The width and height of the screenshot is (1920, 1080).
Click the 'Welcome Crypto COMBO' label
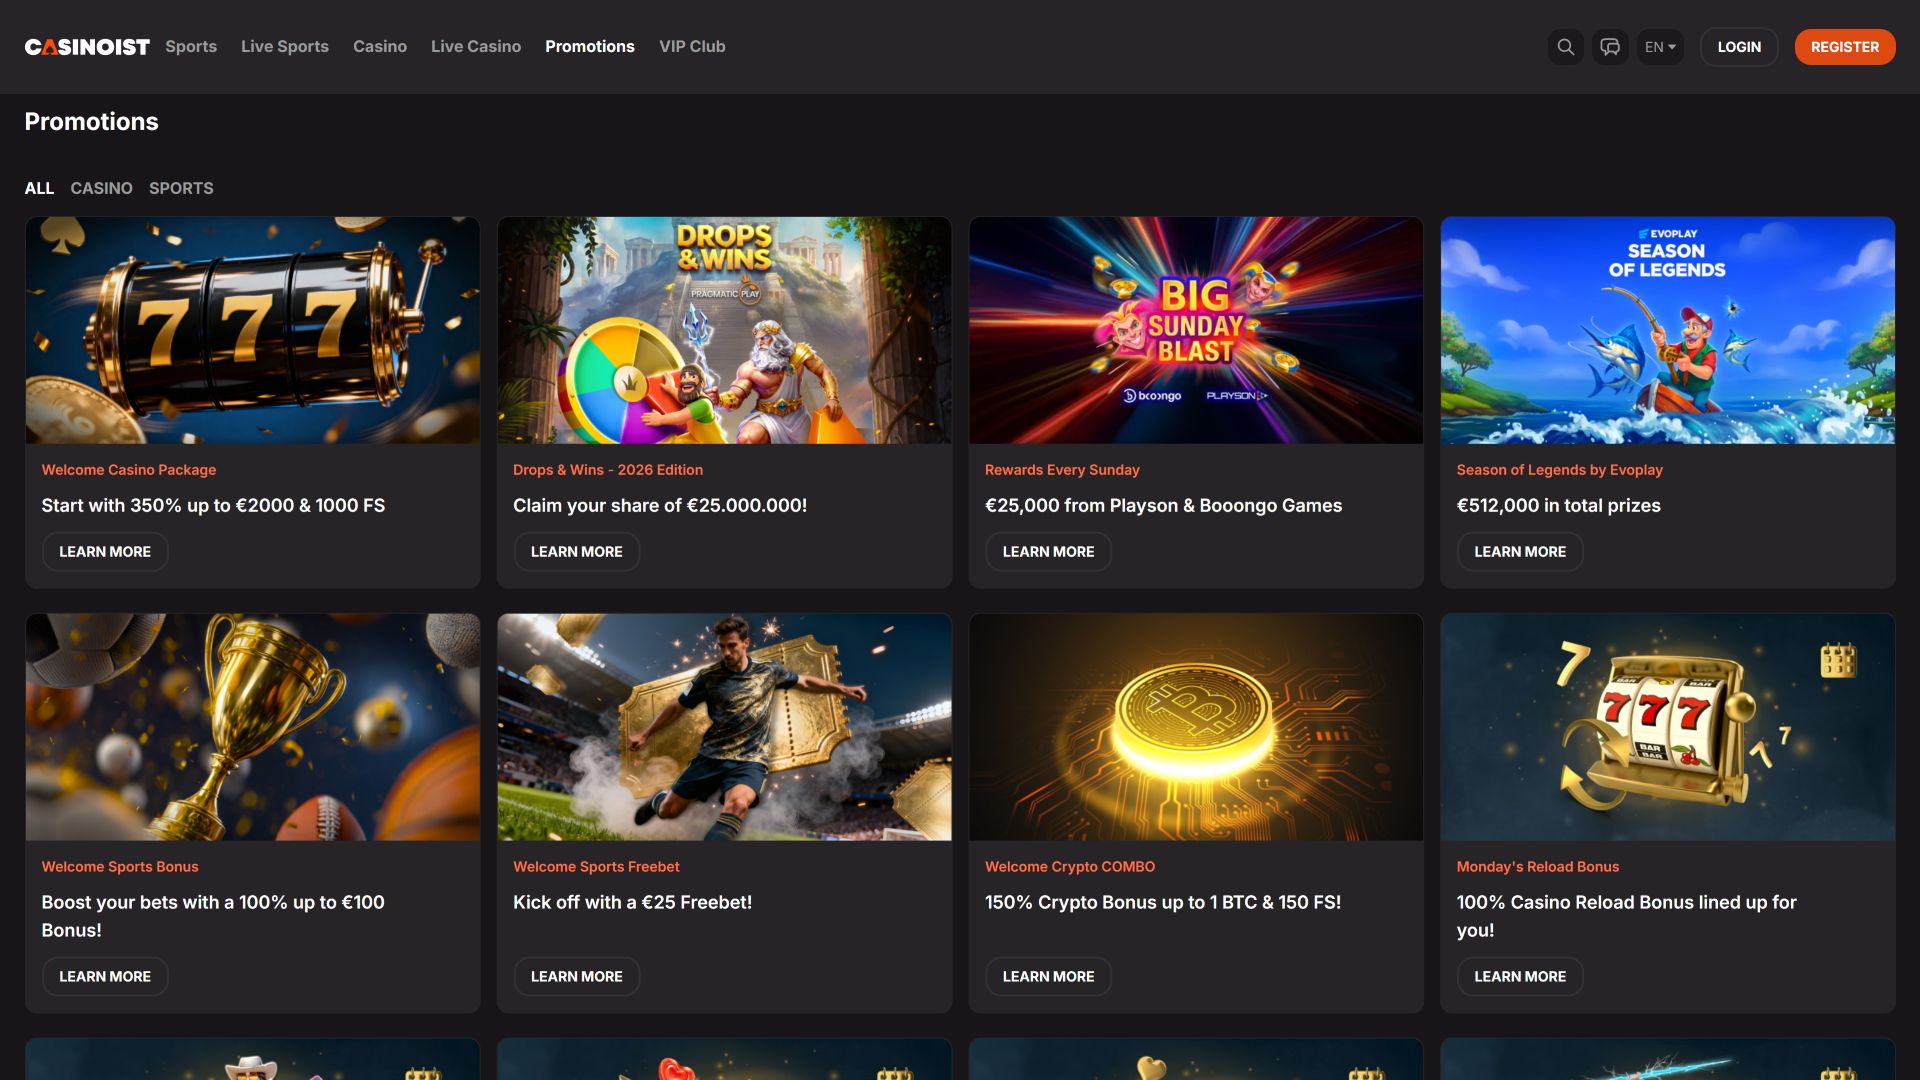pos(1070,867)
